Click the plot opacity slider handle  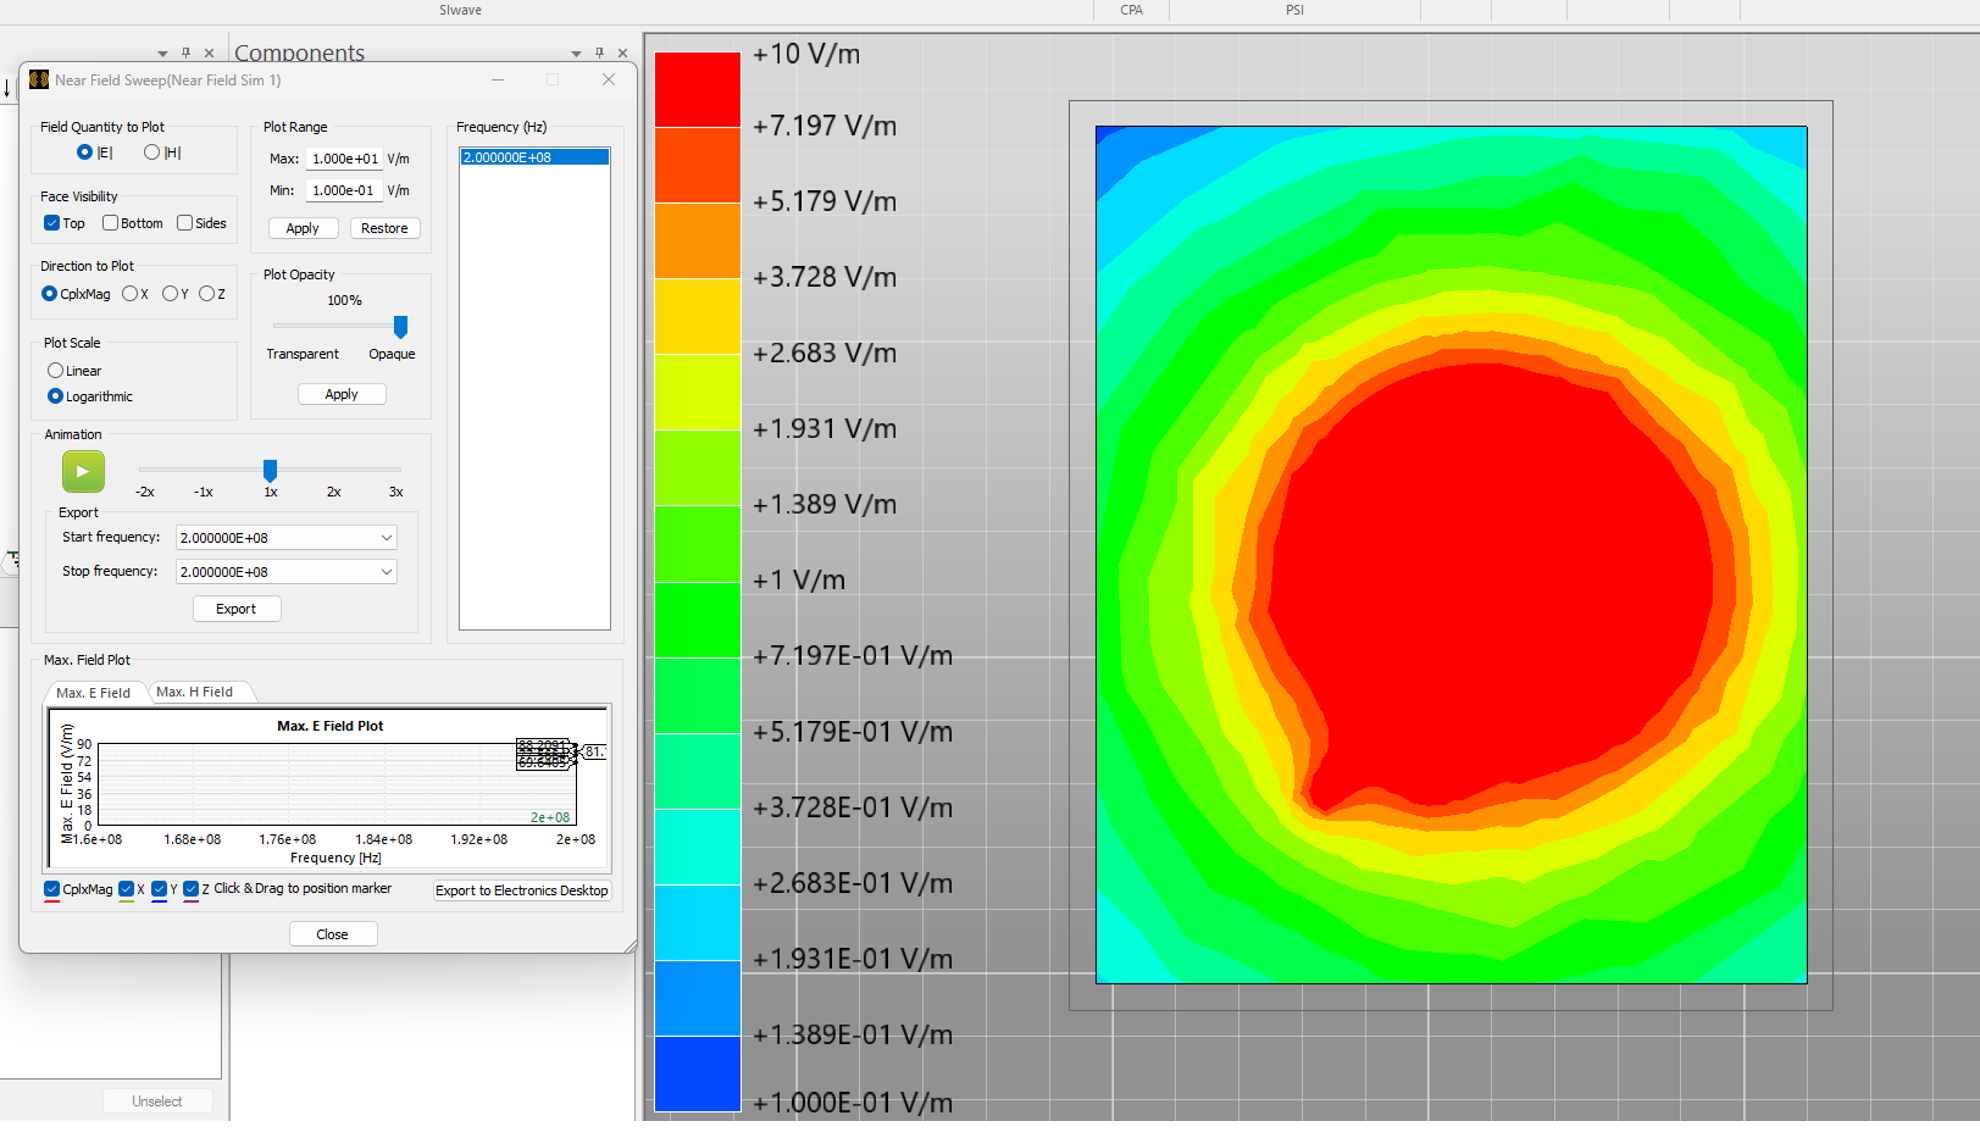point(400,327)
